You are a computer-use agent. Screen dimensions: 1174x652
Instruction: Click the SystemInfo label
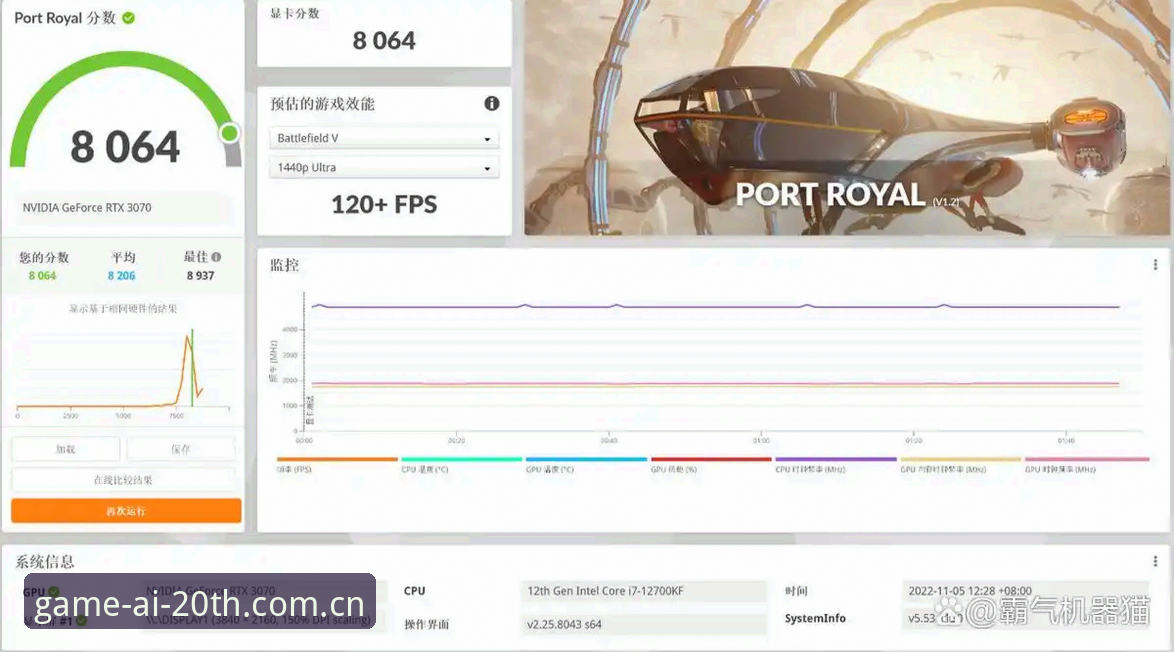click(815, 618)
